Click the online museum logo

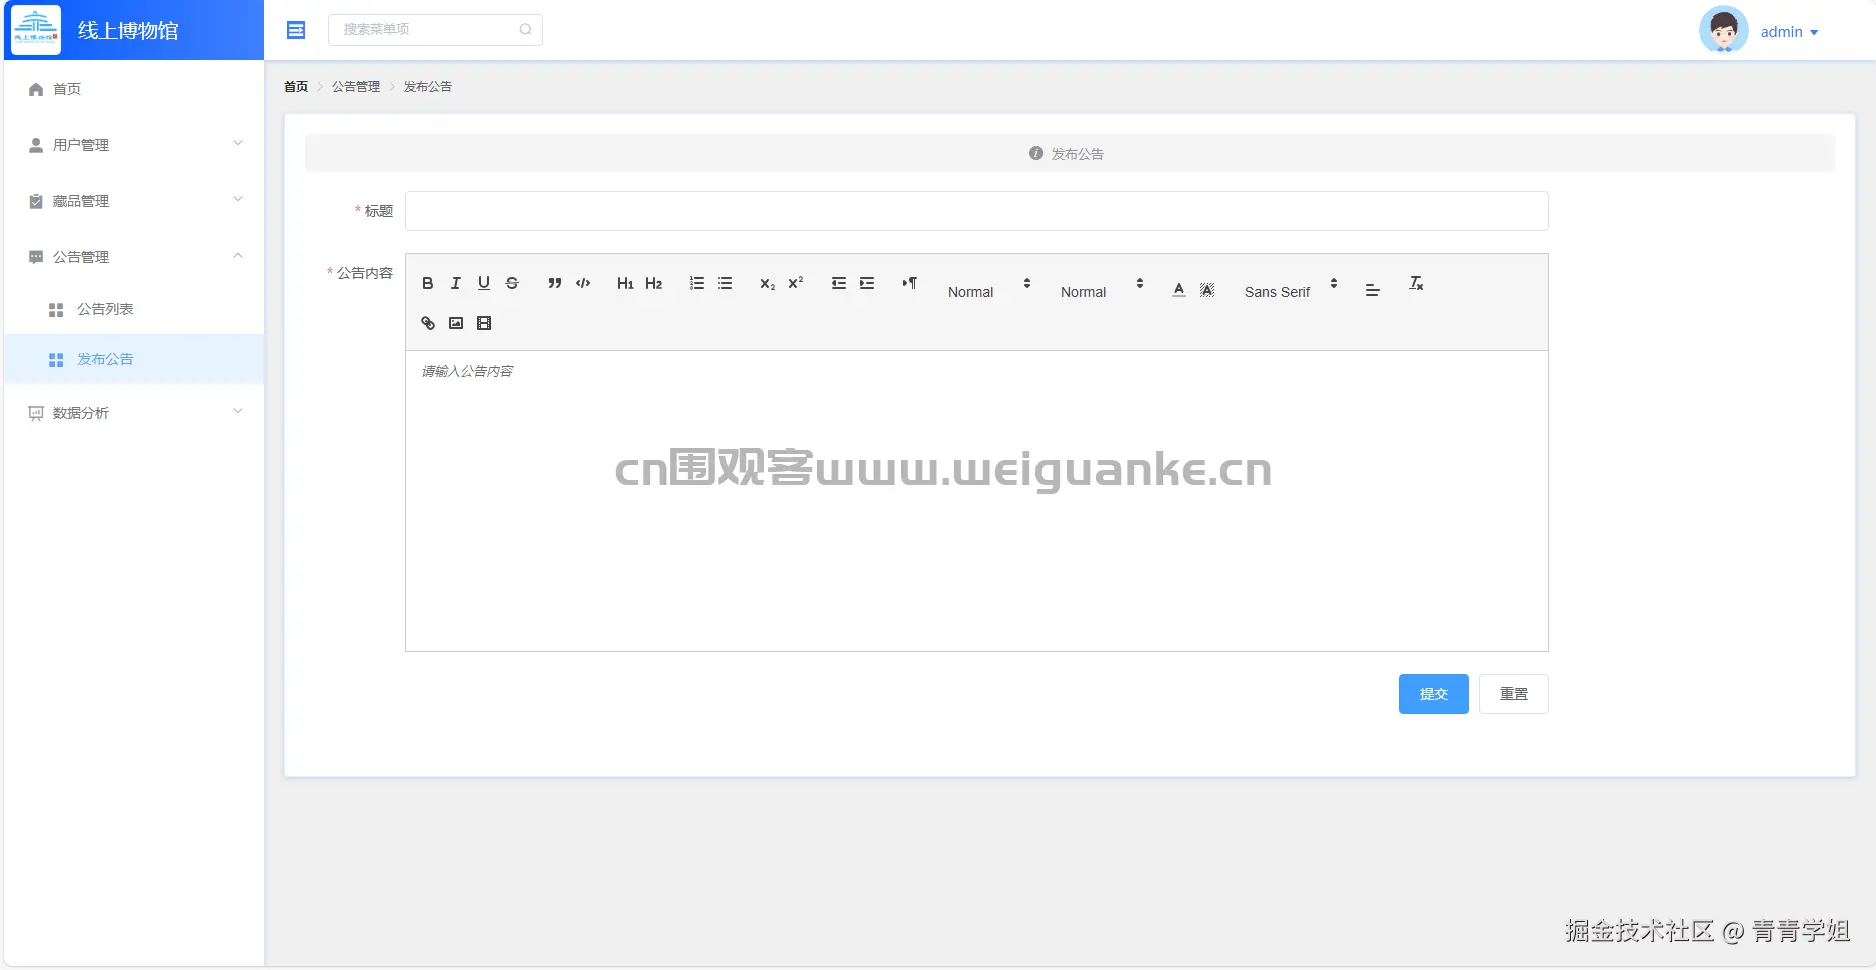point(36,30)
